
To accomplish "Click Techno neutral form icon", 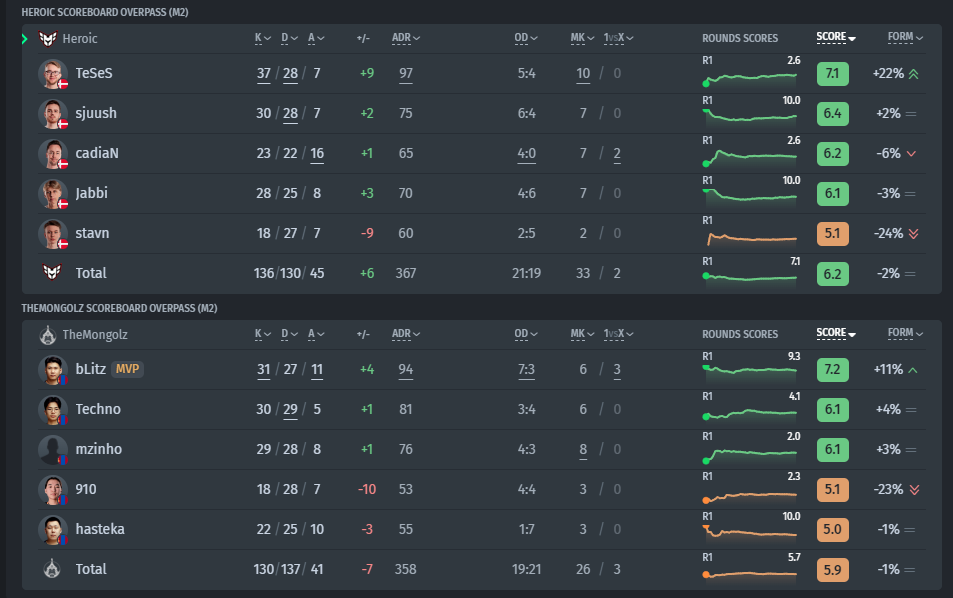I will [x=911, y=410].
